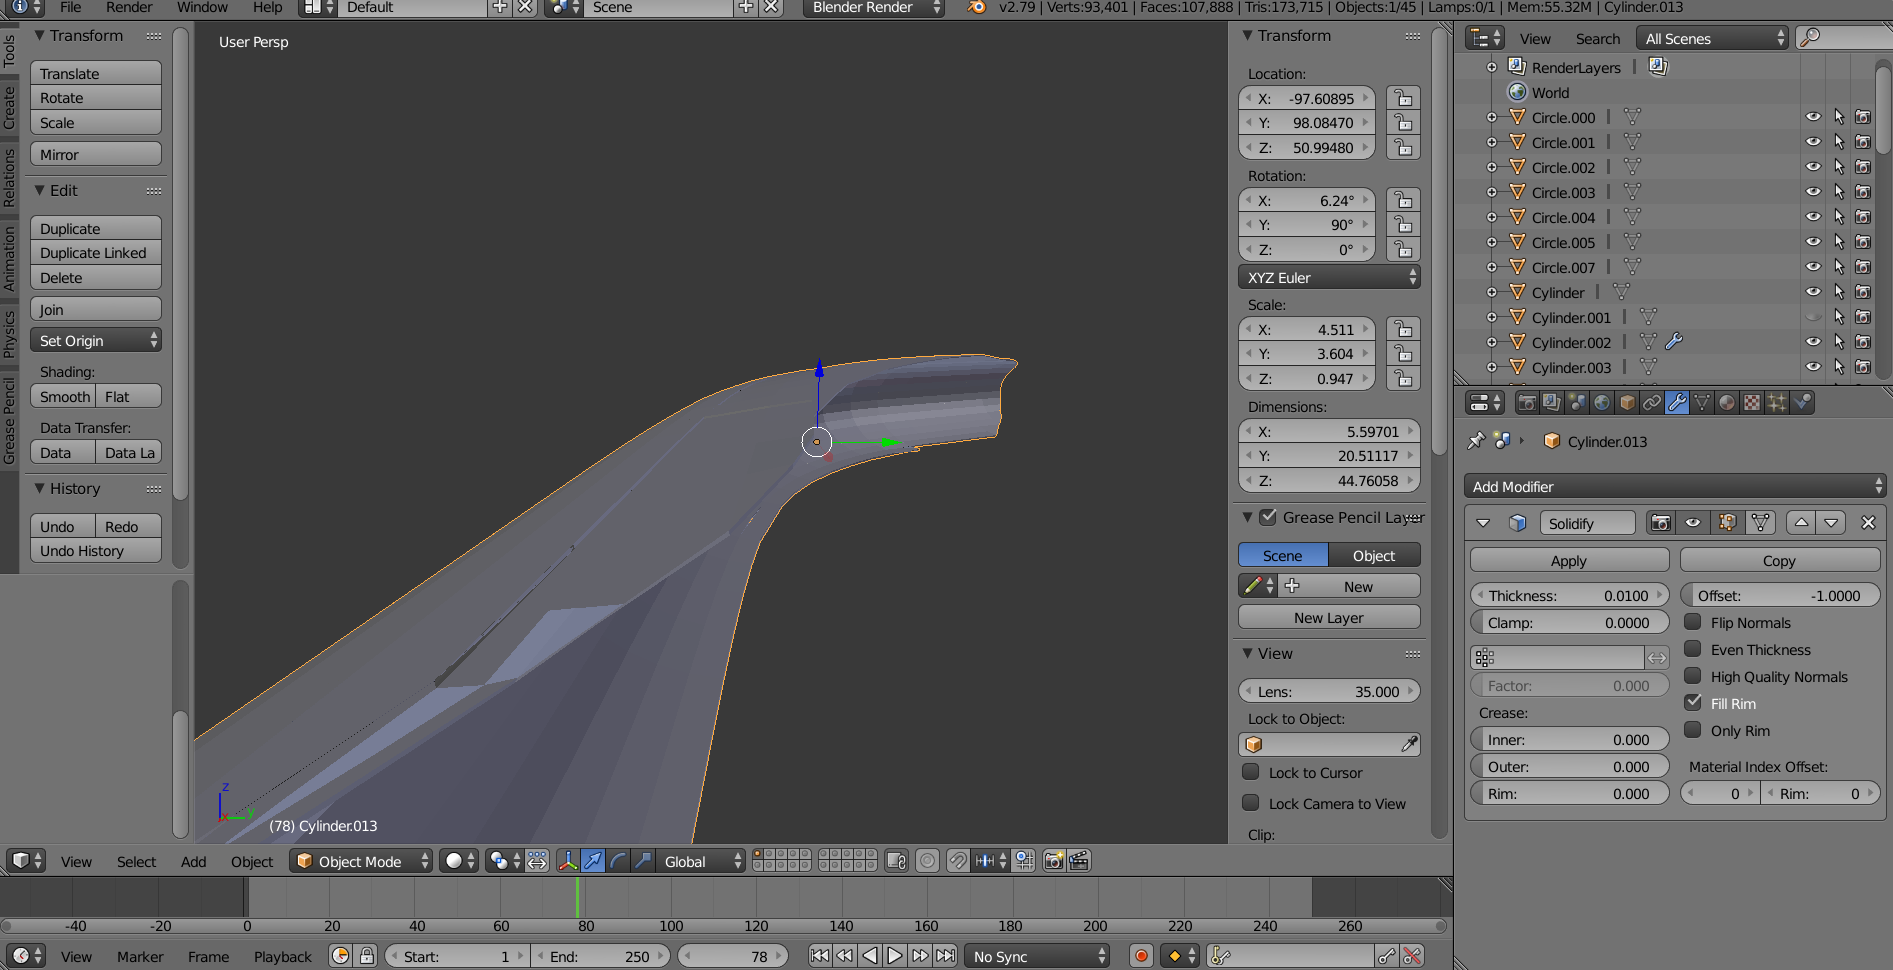Click the OpenGL render animation clapper icon

pos(1079,861)
